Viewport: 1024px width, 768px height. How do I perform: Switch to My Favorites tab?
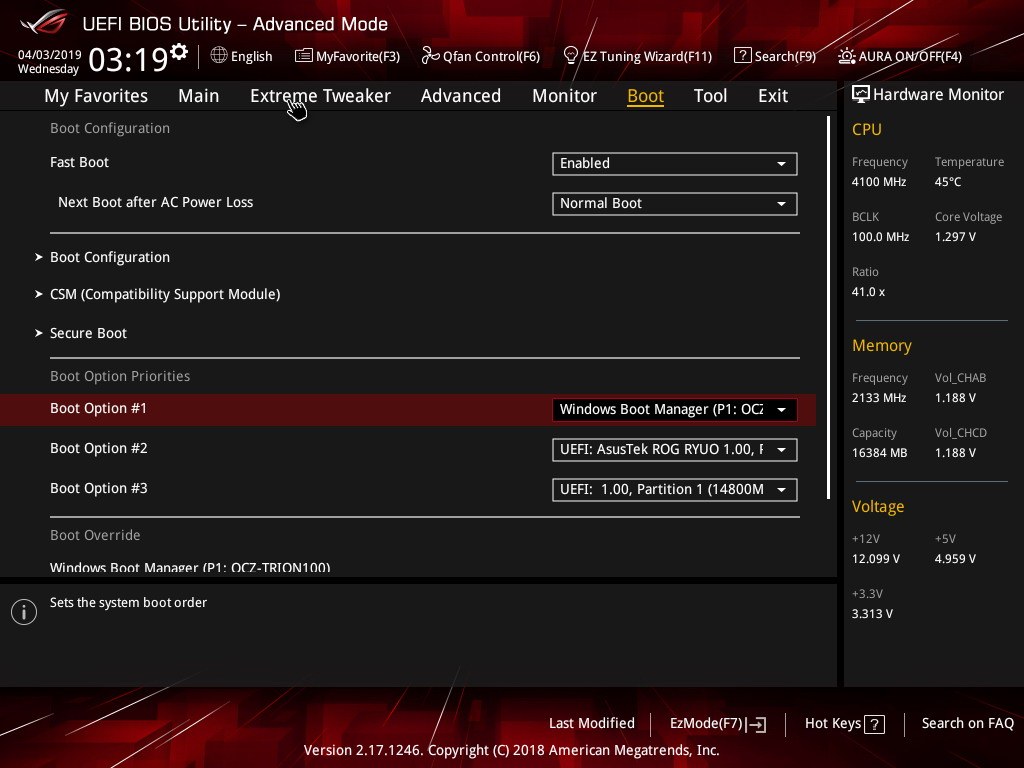click(x=96, y=96)
